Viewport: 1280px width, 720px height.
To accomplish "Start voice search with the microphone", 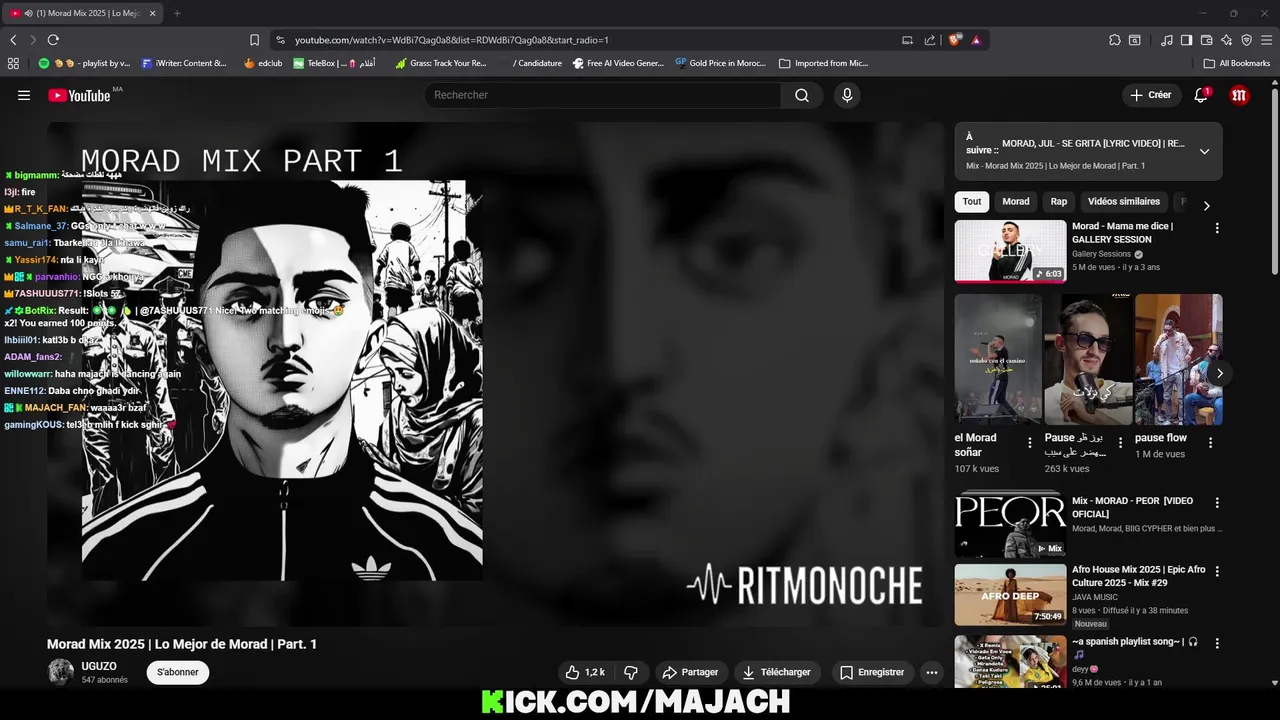I will pyautogui.click(x=847, y=95).
